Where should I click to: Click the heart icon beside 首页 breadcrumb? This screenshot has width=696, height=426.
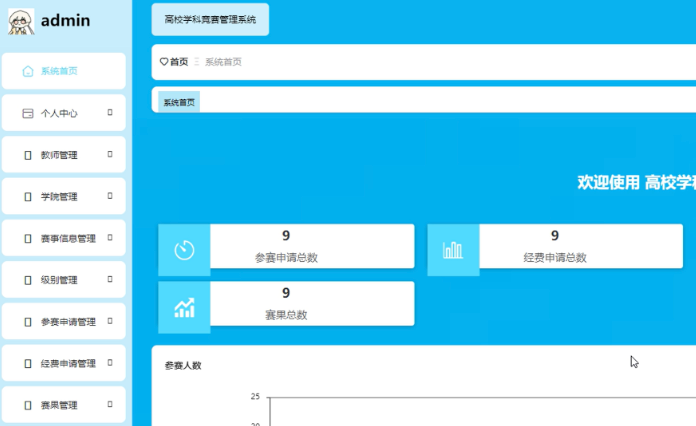pyautogui.click(x=164, y=62)
